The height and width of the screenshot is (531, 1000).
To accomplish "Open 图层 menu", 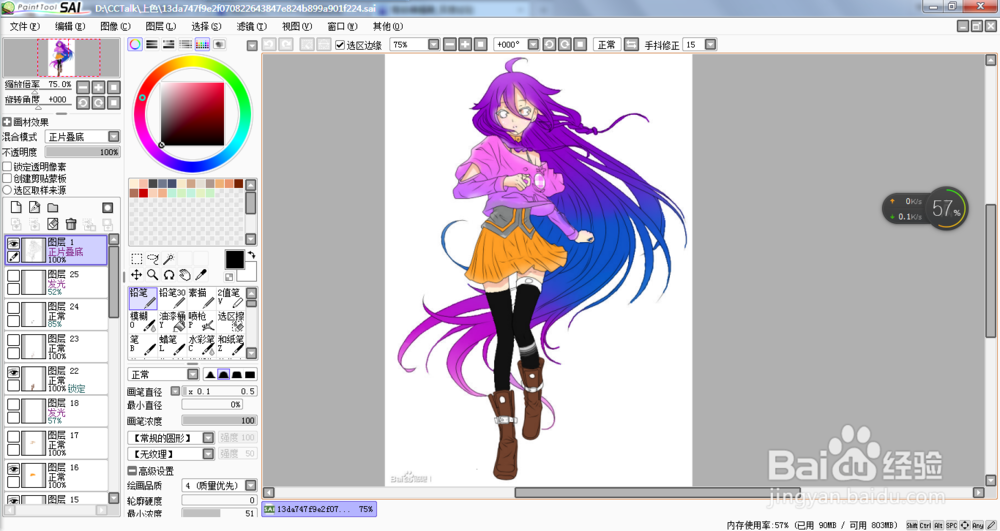I will click(160, 26).
